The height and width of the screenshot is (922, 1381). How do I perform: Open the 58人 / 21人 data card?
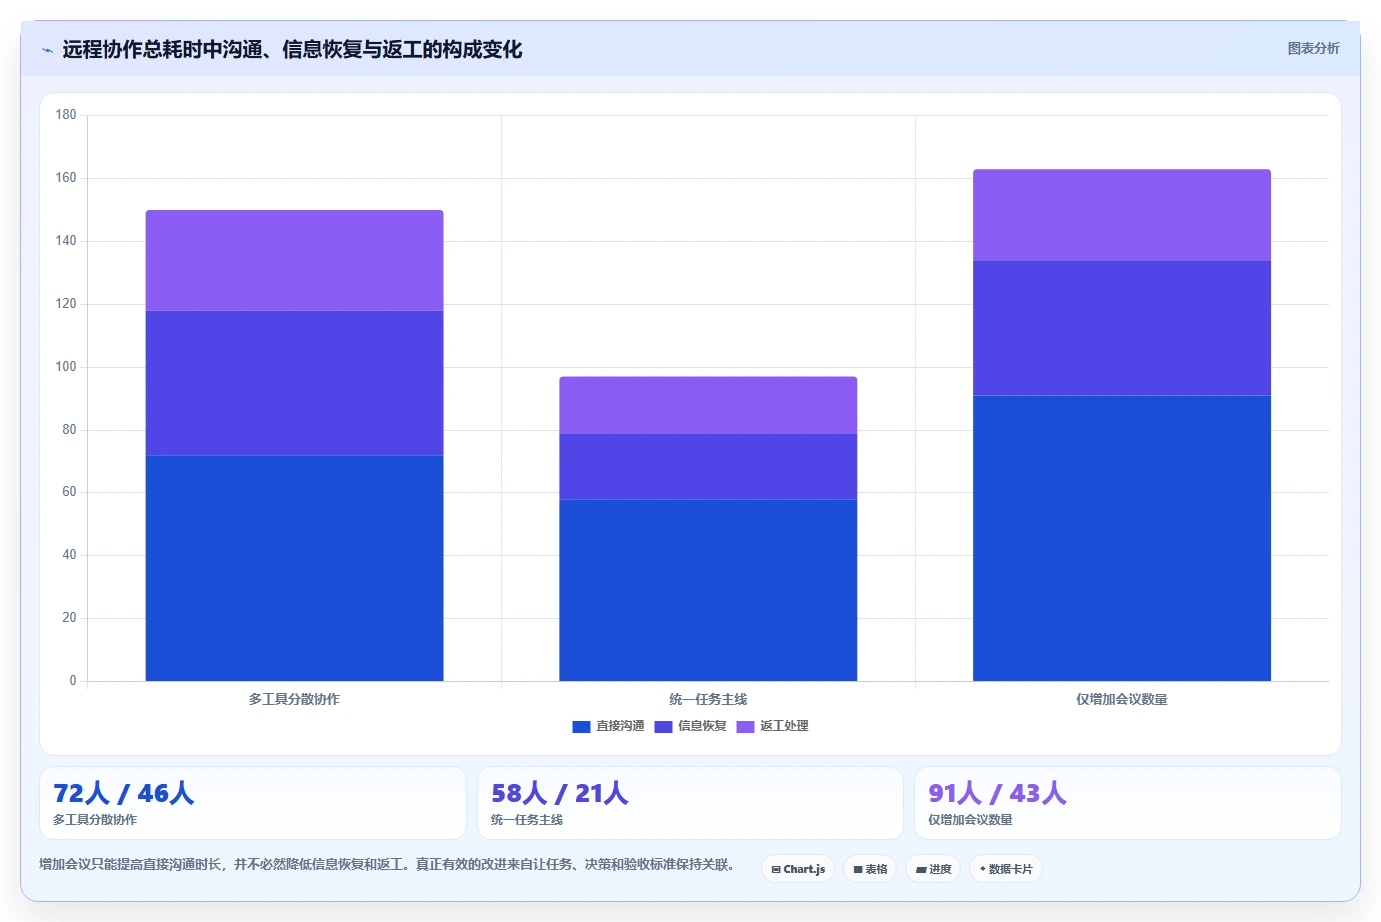pyautogui.click(x=690, y=803)
